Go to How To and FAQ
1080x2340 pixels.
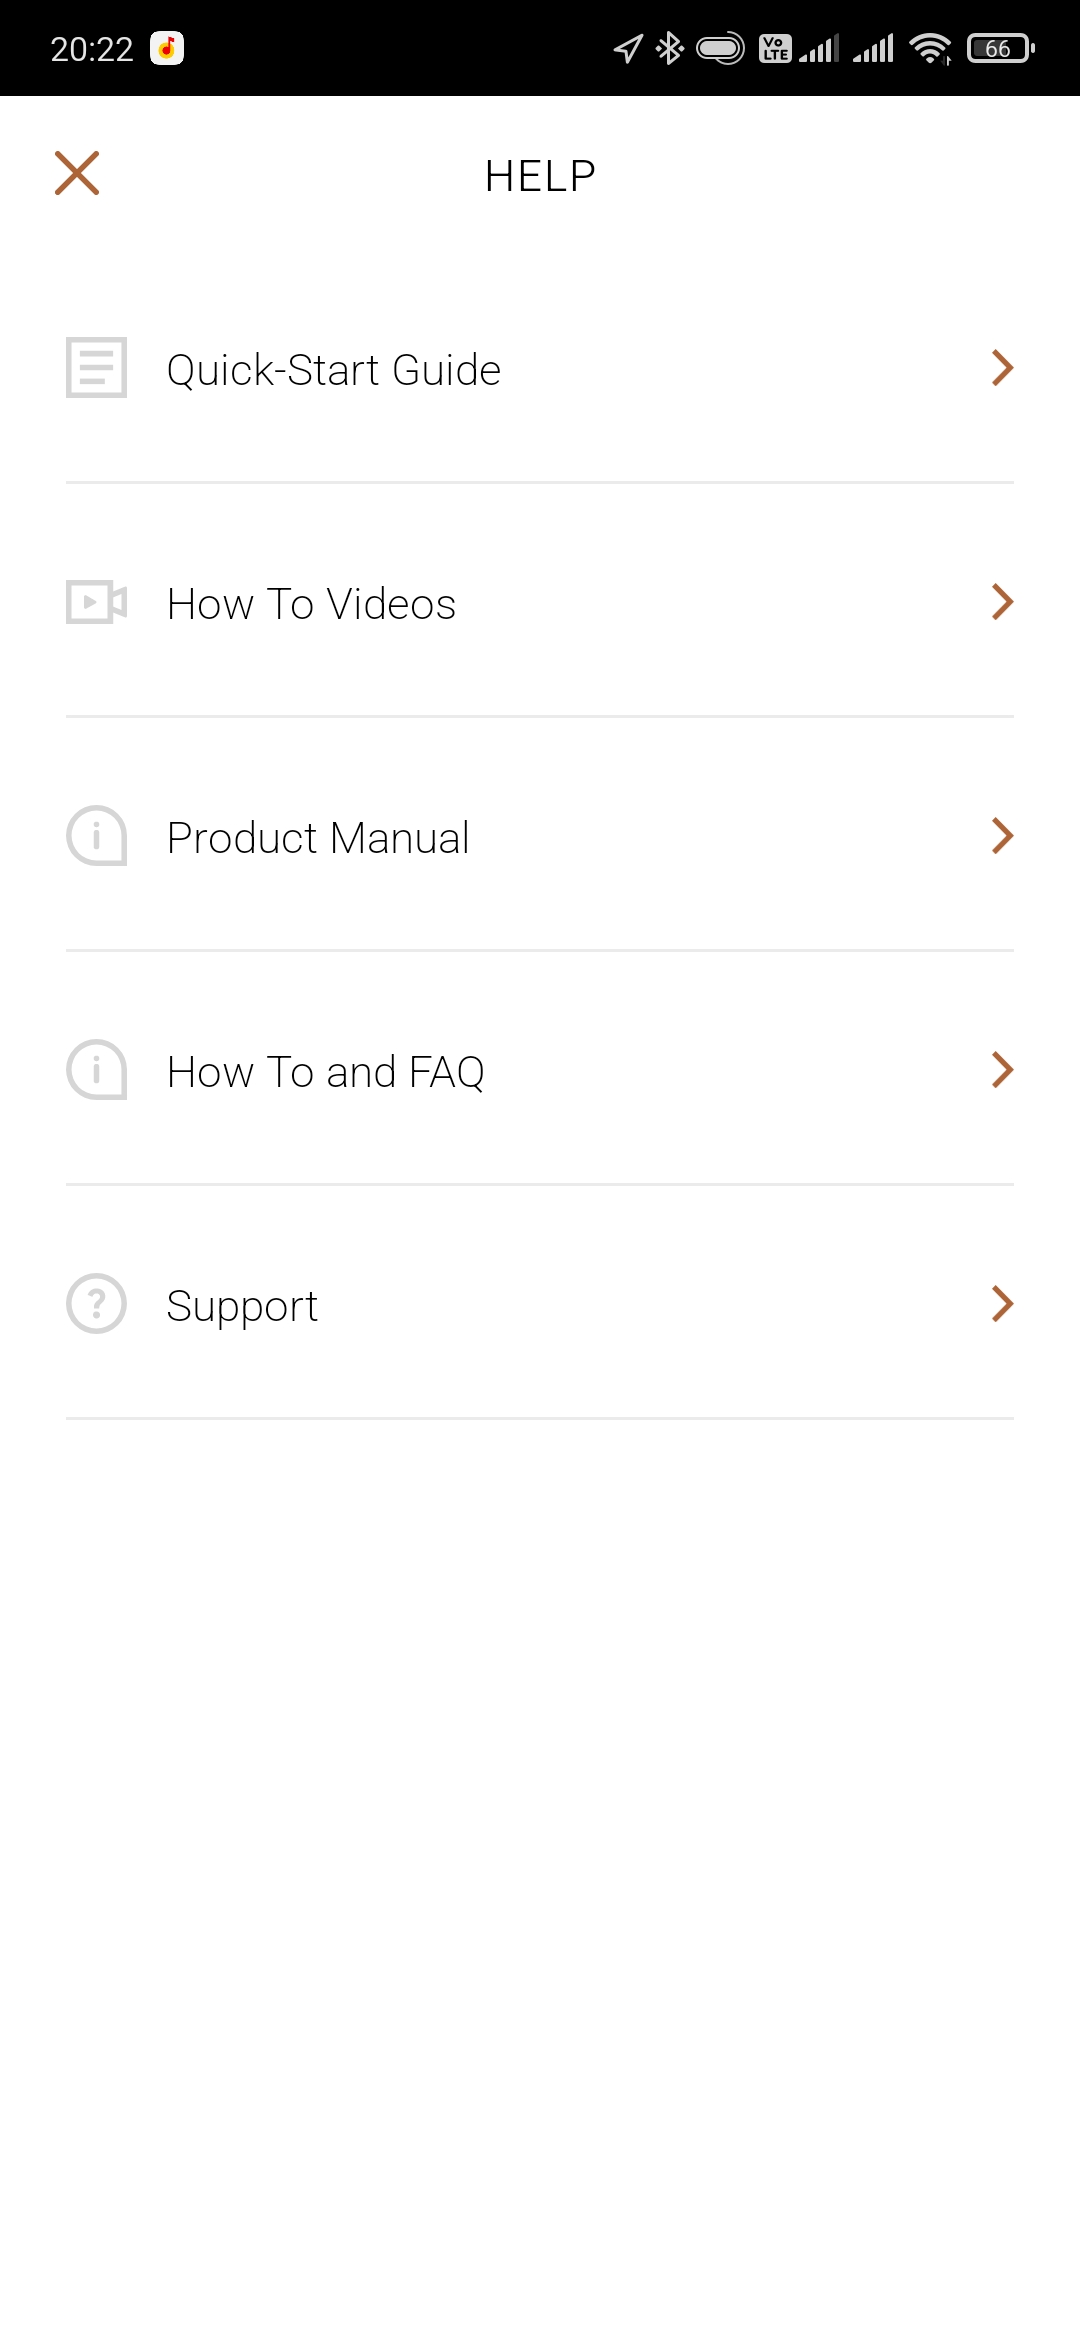tap(325, 1072)
